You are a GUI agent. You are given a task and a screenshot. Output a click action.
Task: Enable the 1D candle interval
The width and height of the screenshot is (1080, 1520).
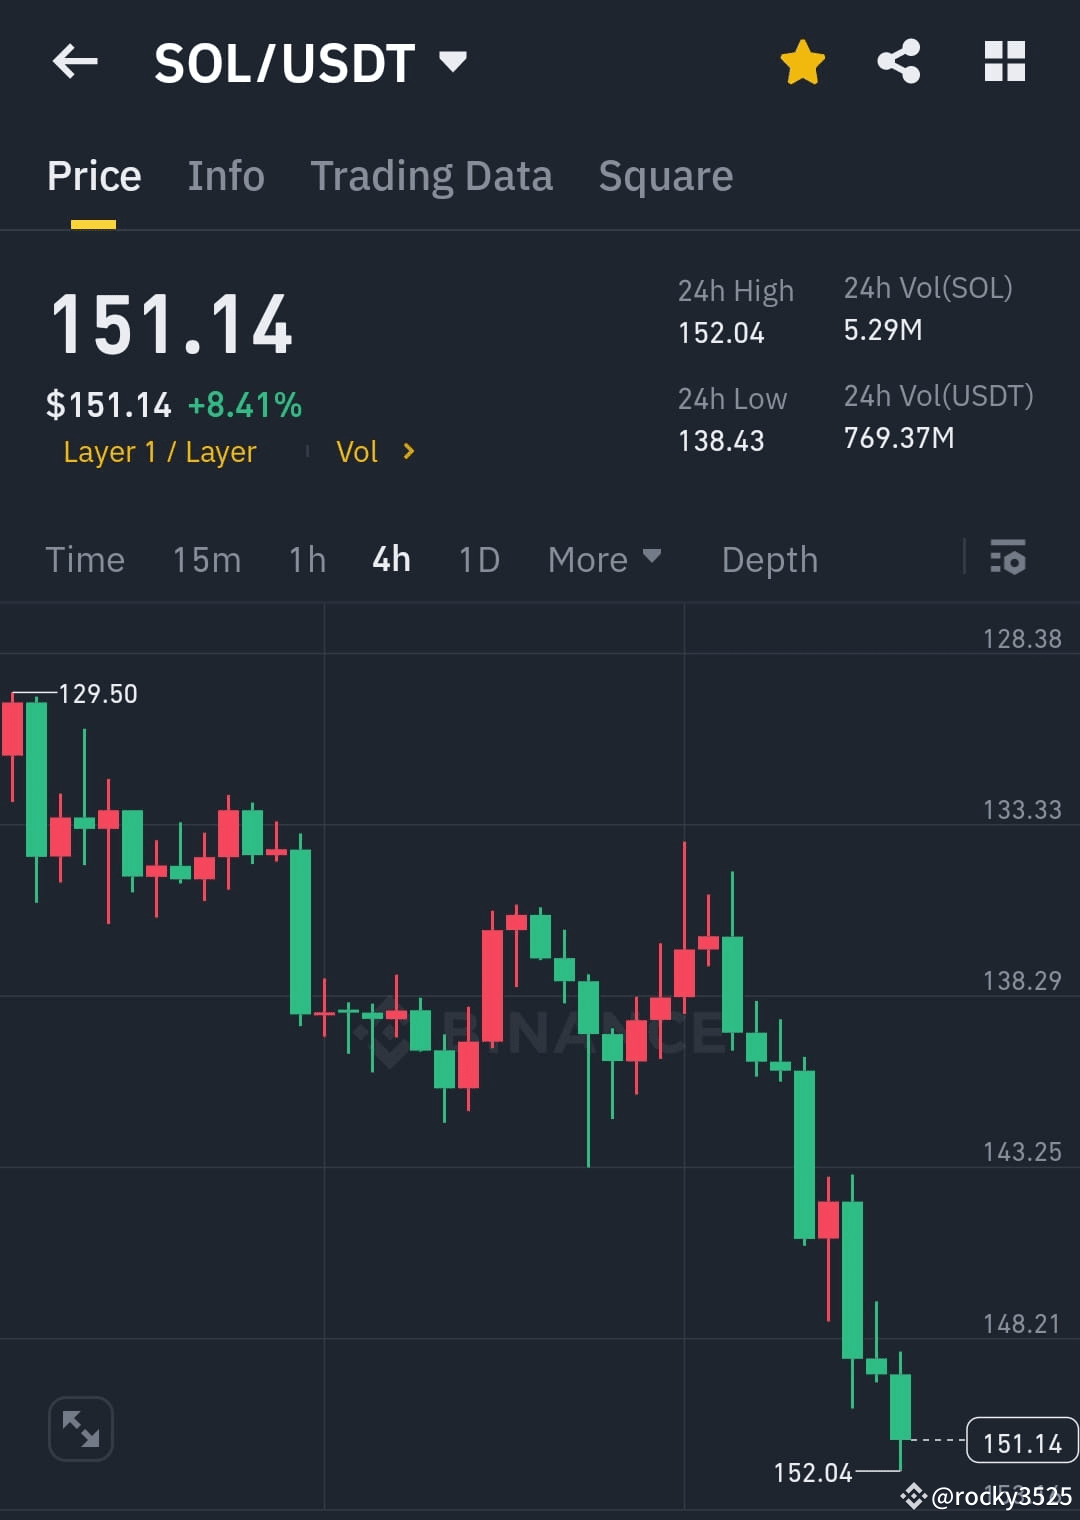click(x=478, y=559)
